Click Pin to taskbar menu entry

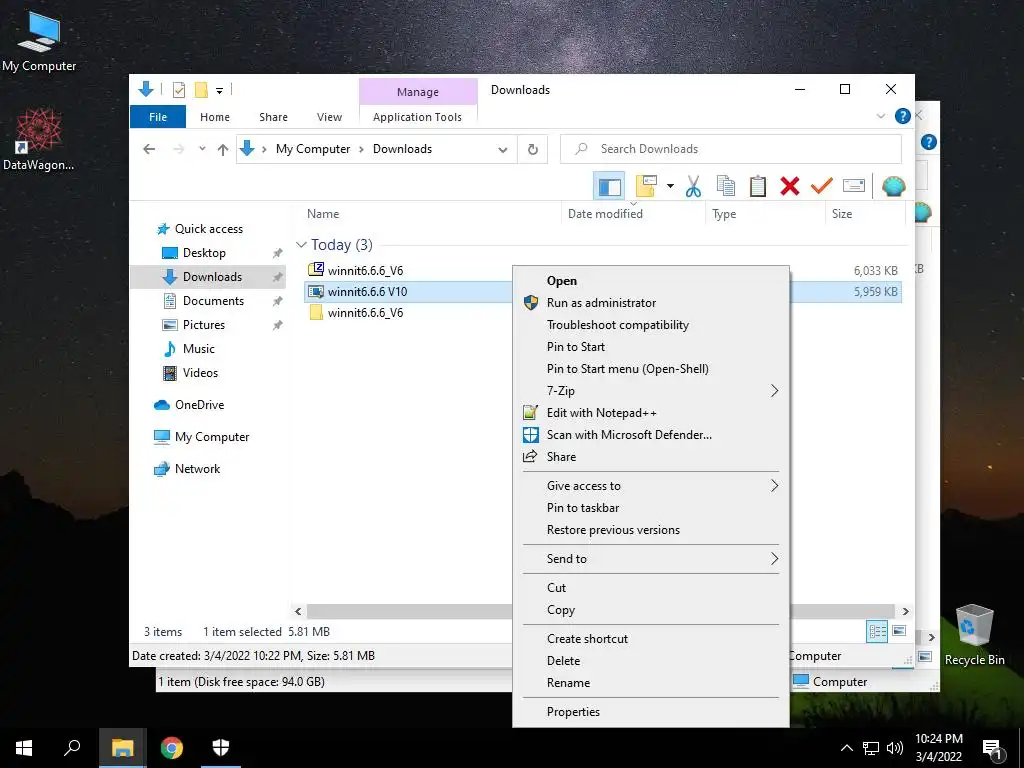coord(651,507)
